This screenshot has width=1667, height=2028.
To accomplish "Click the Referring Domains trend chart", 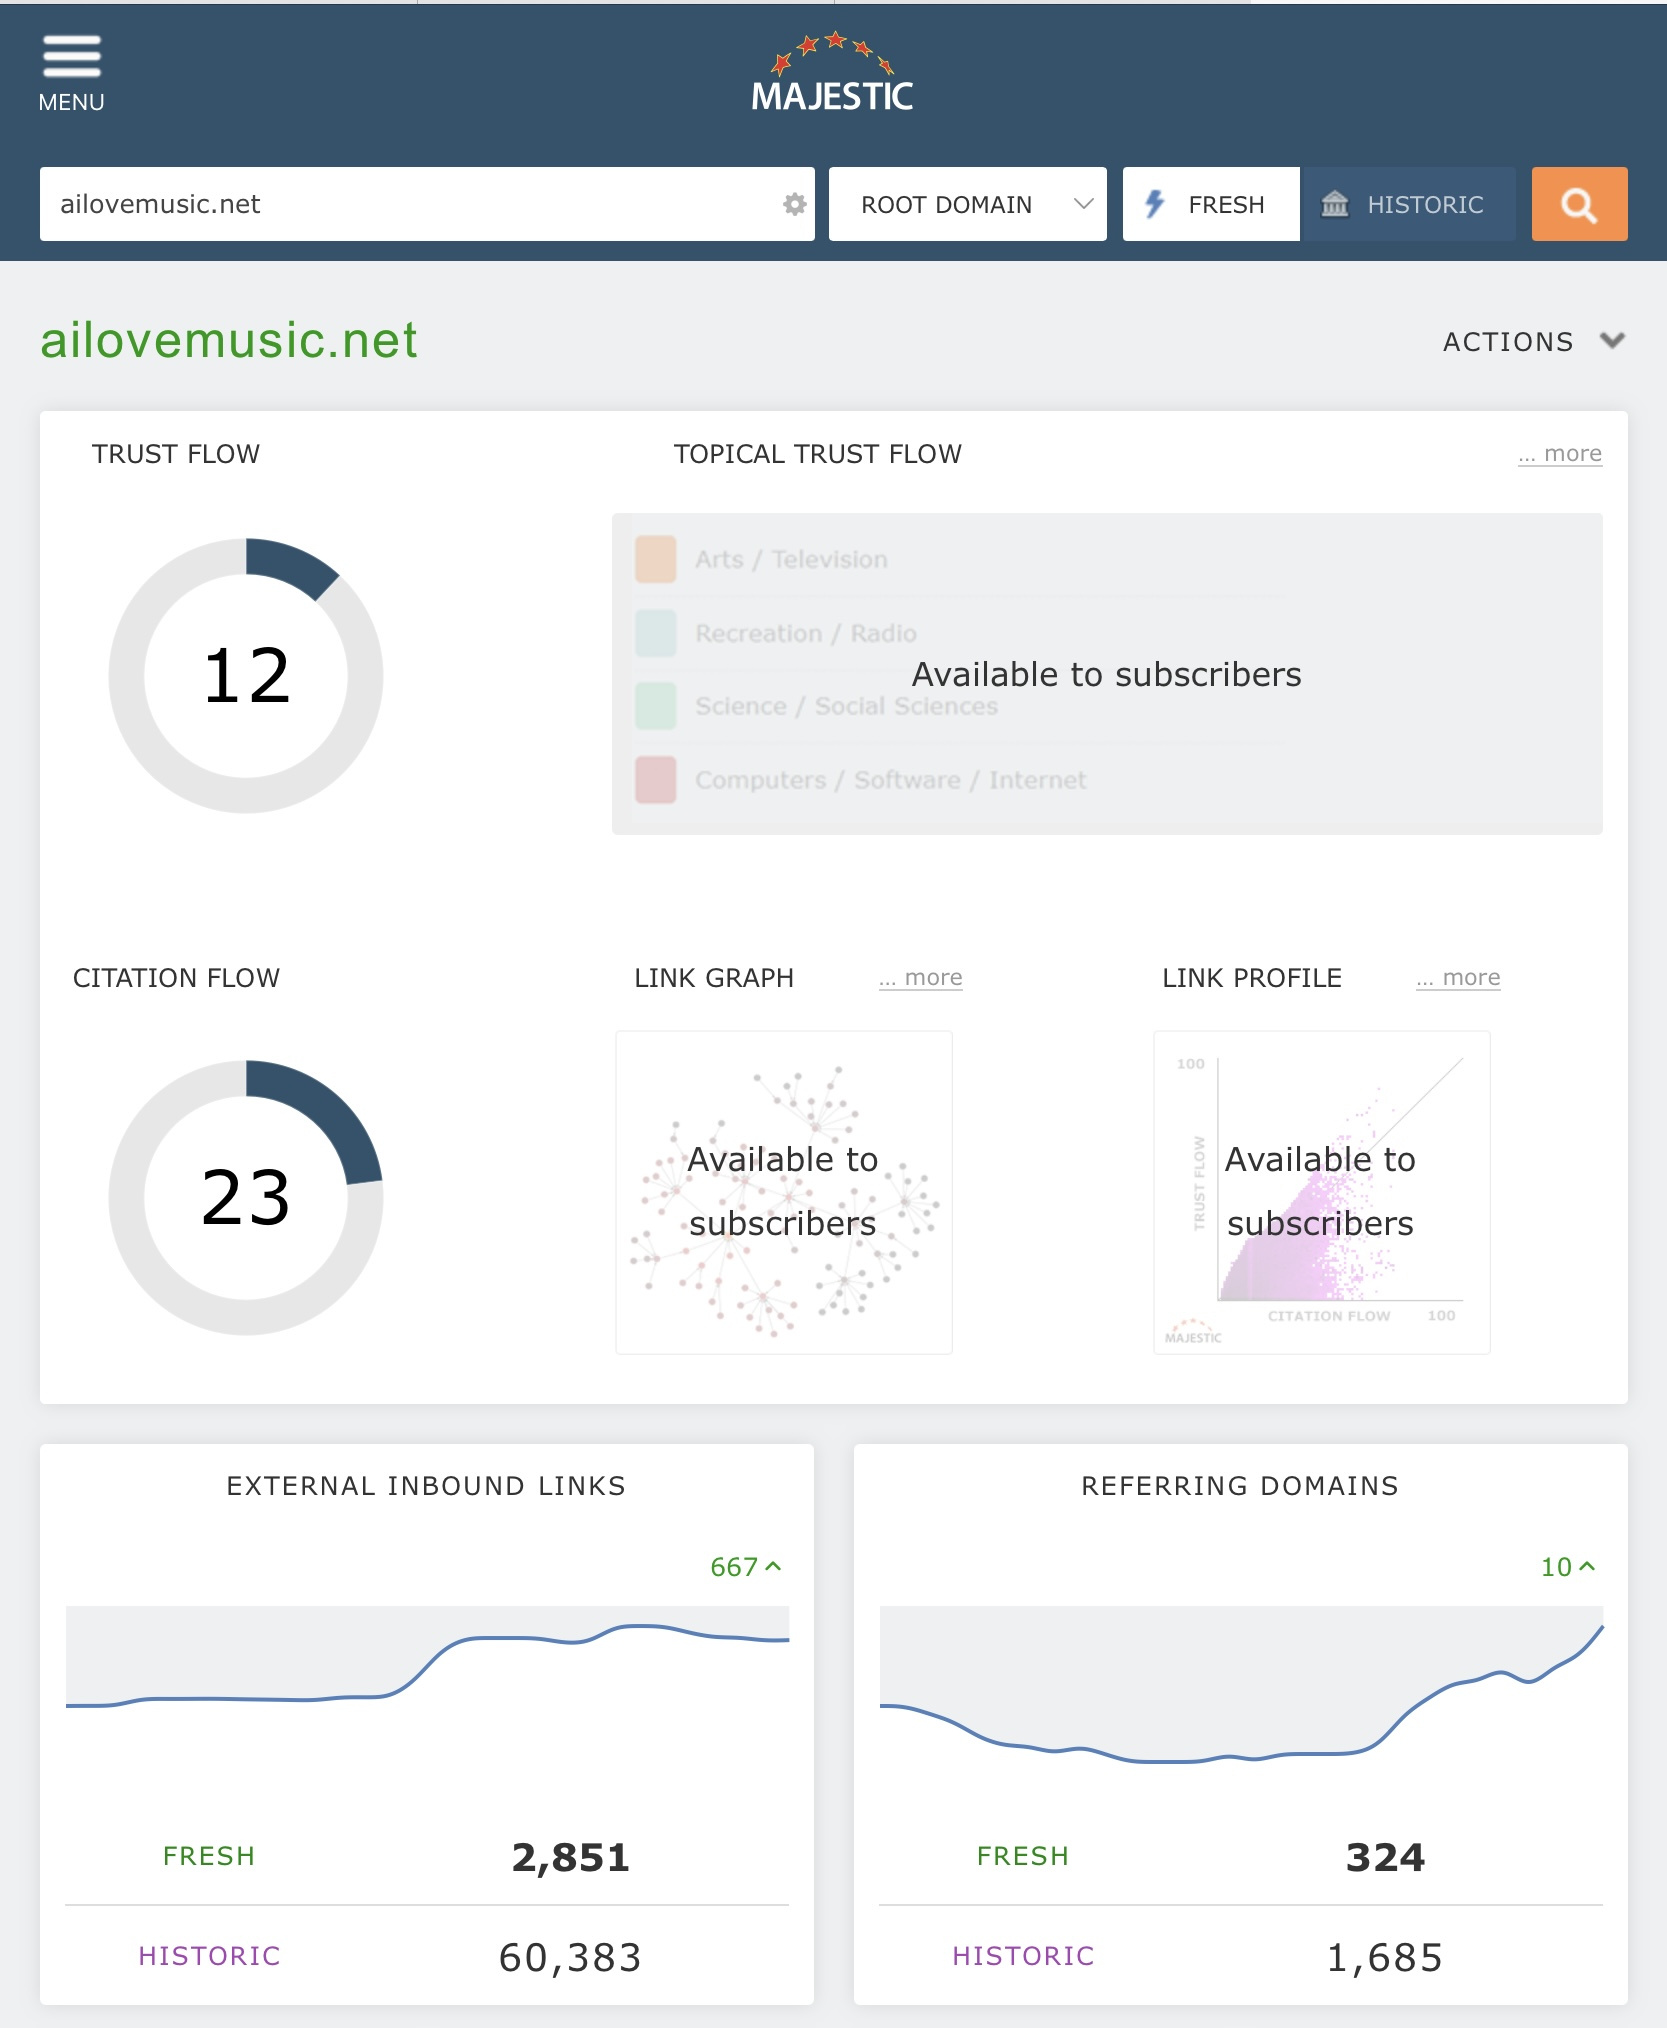I will tap(1241, 1685).
